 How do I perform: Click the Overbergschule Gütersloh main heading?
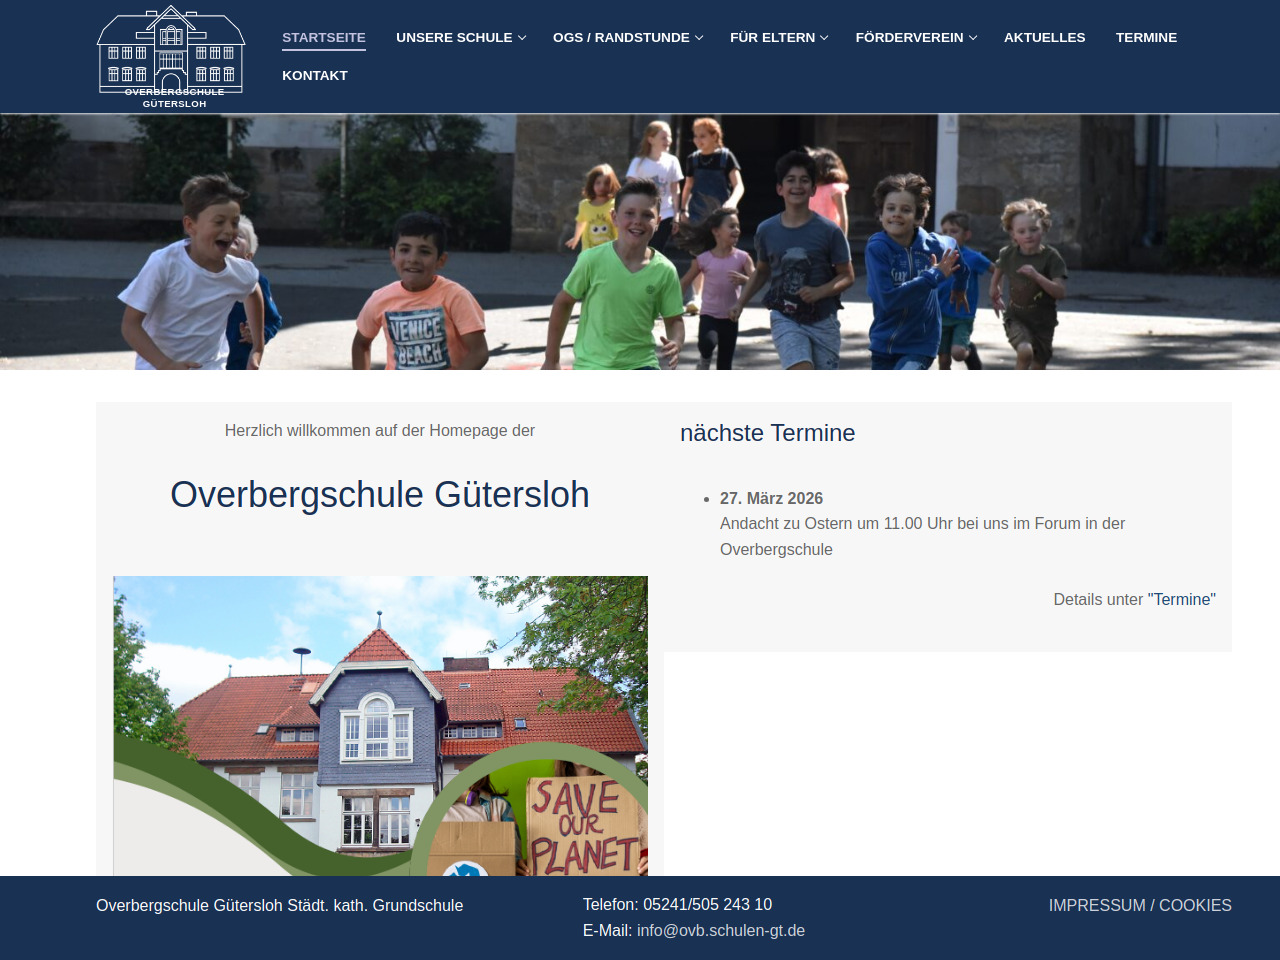coord(379,495)
